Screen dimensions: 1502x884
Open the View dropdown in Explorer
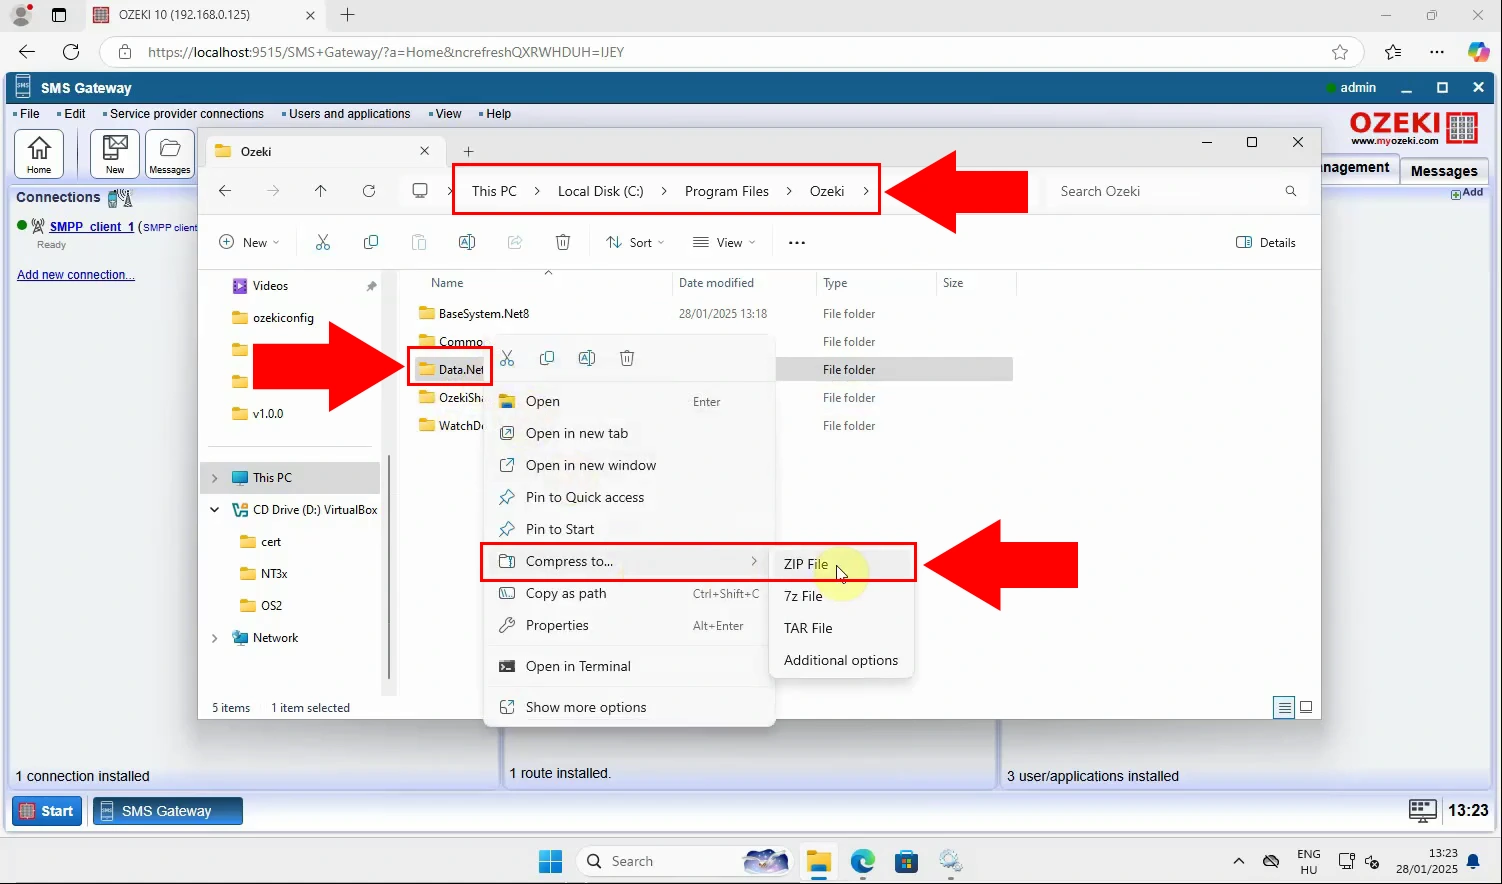coord(724,242)
